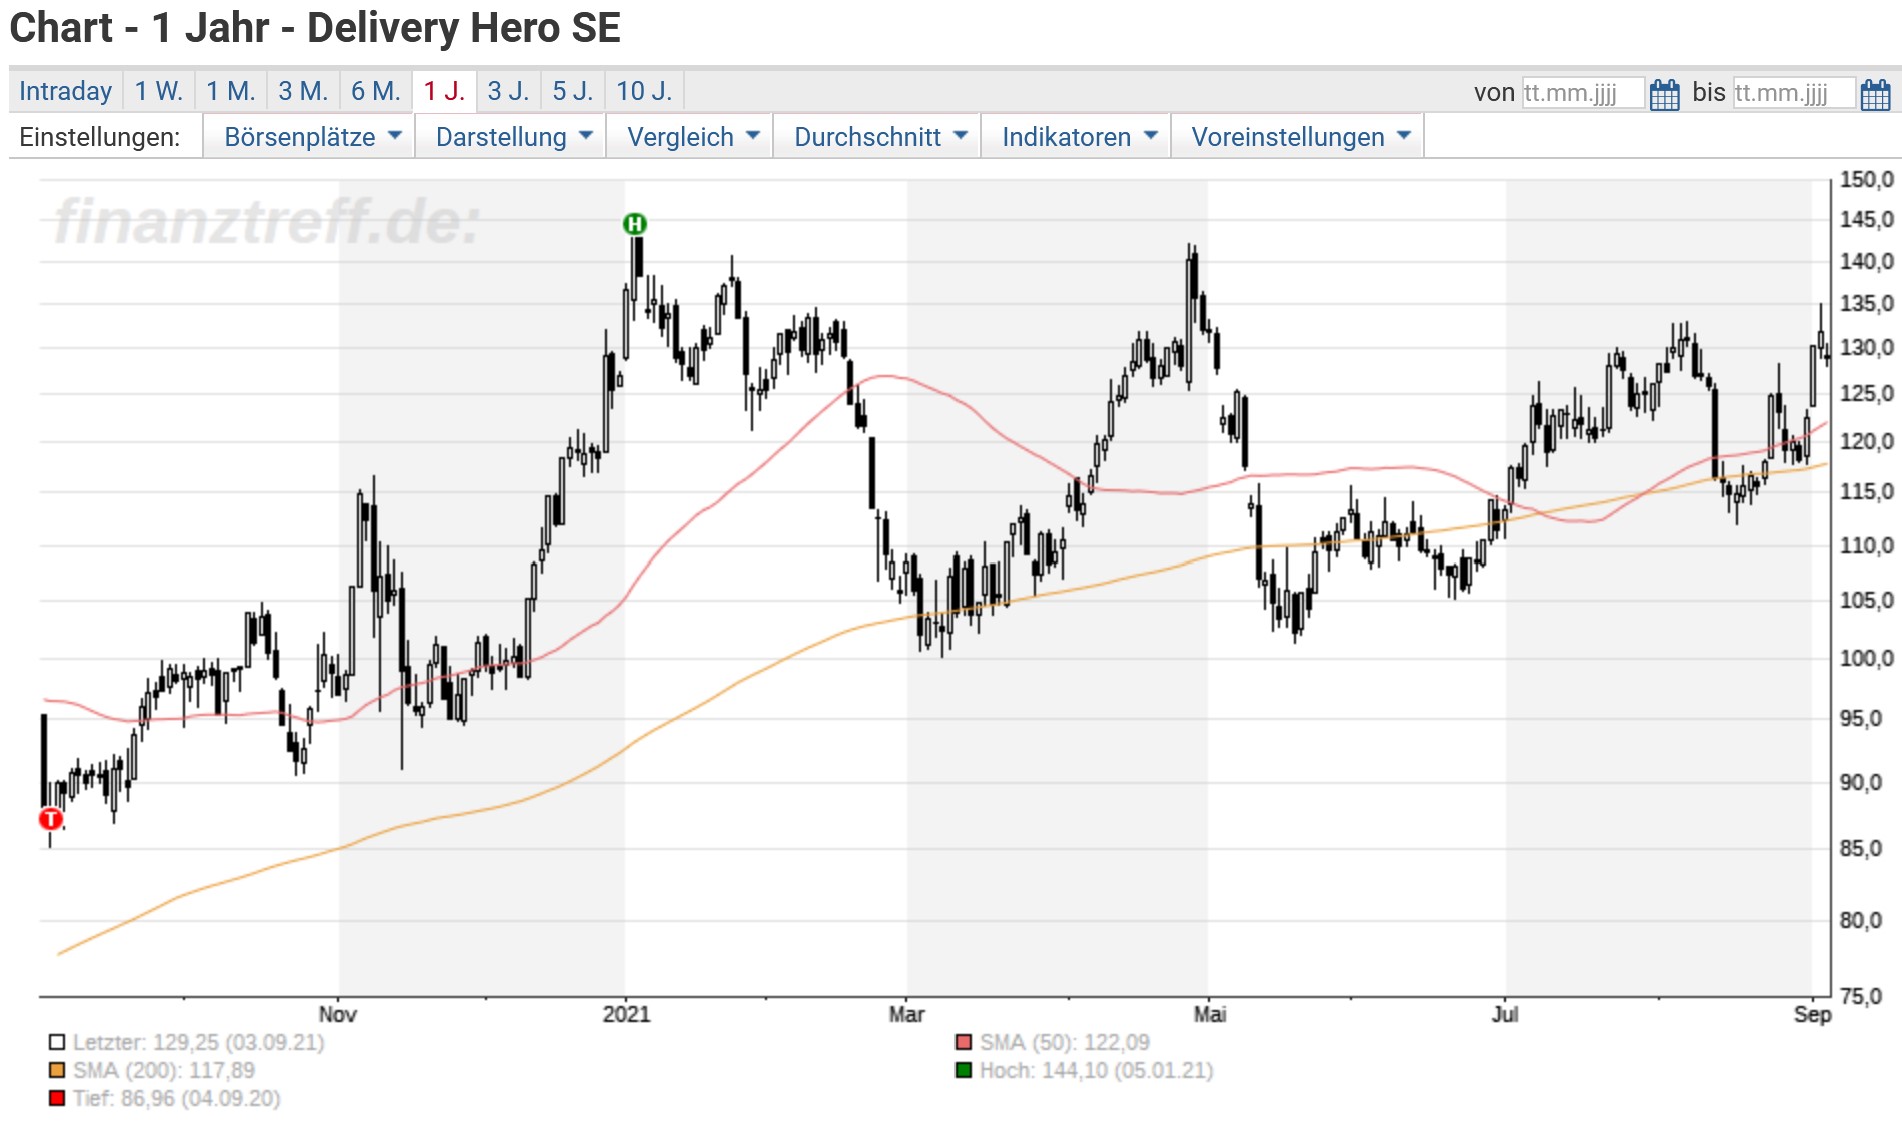
Task: Select the 1 W. time range tab
Action: tap(159, 91)
